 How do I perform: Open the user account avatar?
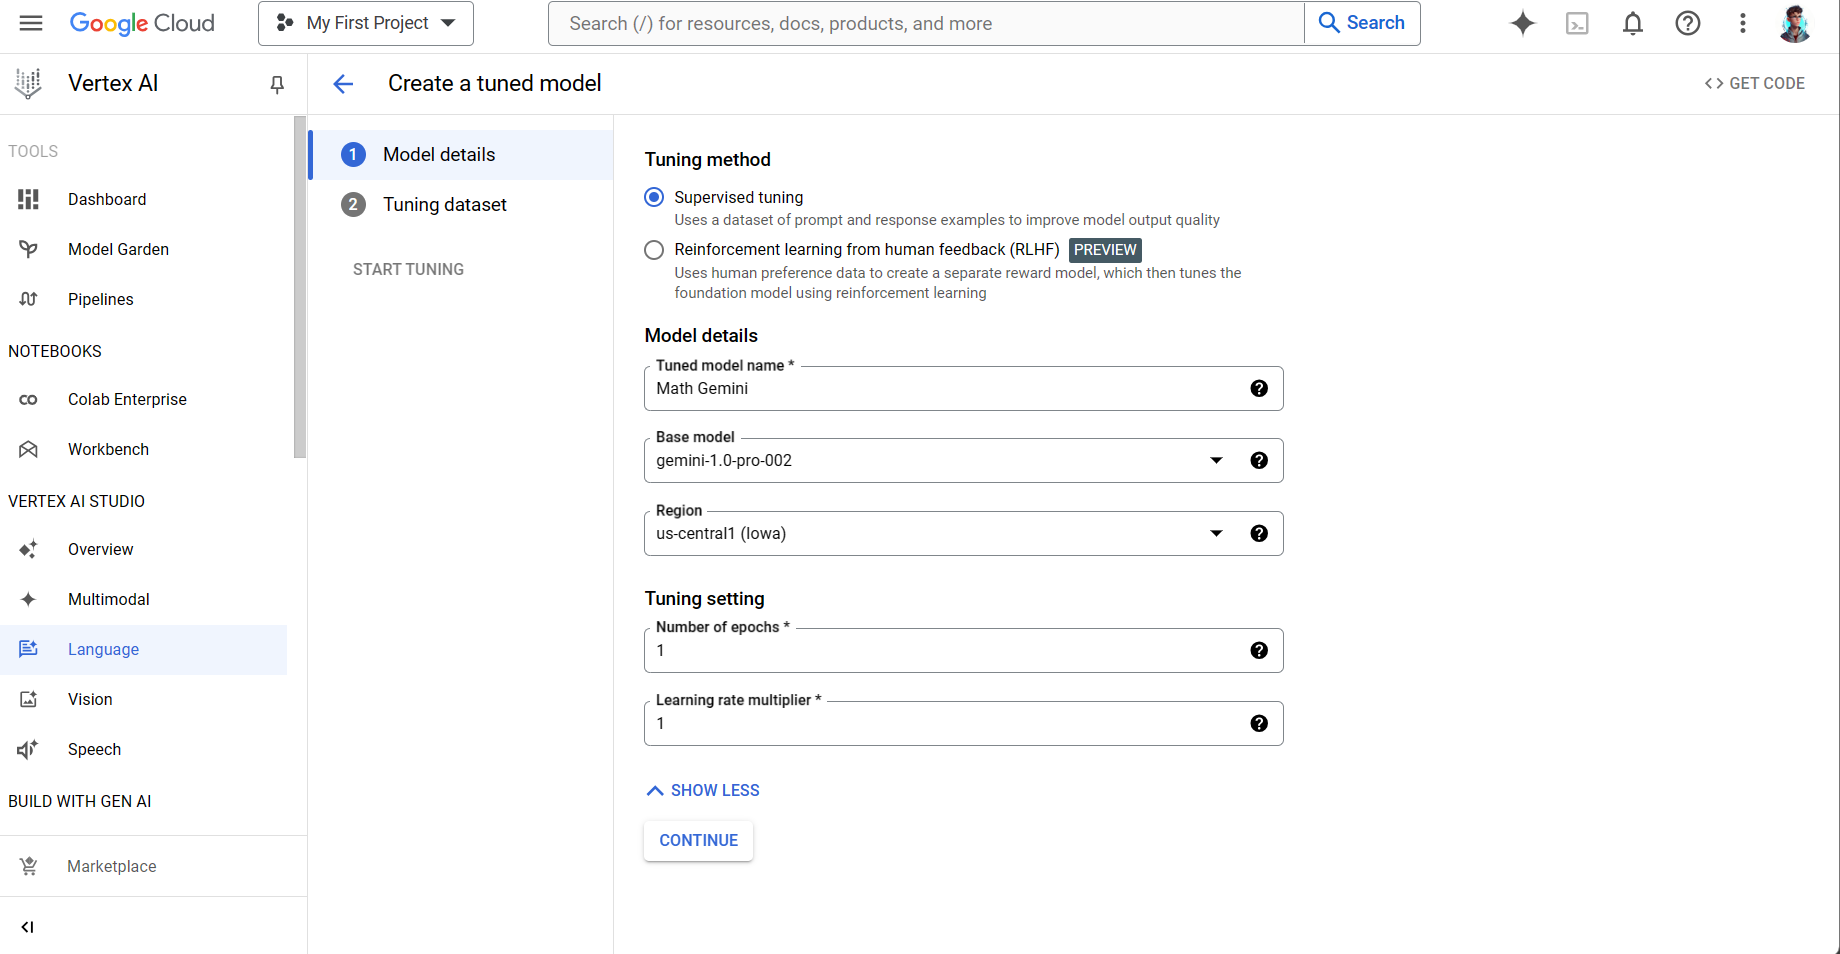click(1795, 23)
